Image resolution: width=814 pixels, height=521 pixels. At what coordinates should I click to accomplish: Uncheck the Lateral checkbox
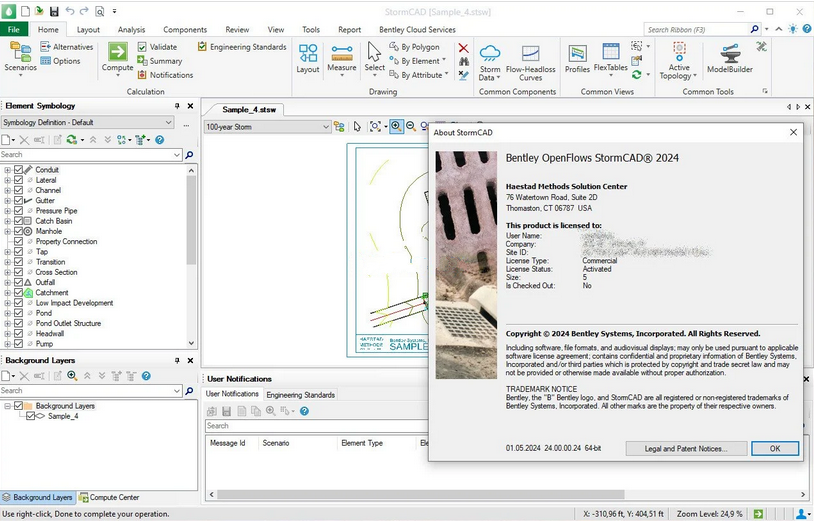pyautogui.click(x=19, y=180)
